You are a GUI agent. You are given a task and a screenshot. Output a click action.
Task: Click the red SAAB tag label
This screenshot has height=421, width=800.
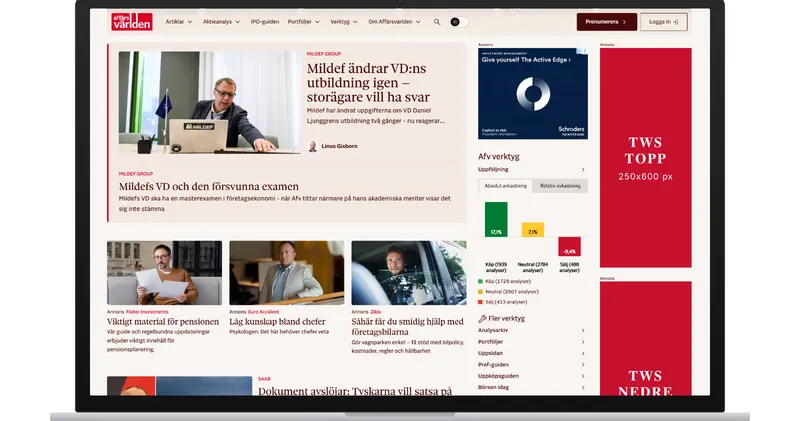264,379
